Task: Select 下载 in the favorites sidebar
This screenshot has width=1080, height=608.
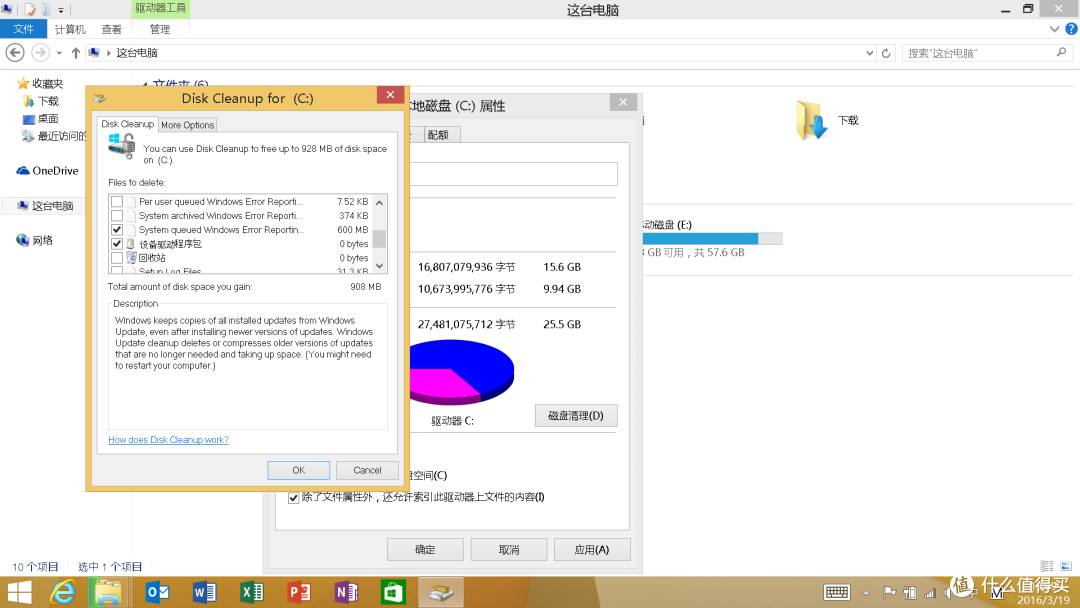Action: [x=41, y=101]
